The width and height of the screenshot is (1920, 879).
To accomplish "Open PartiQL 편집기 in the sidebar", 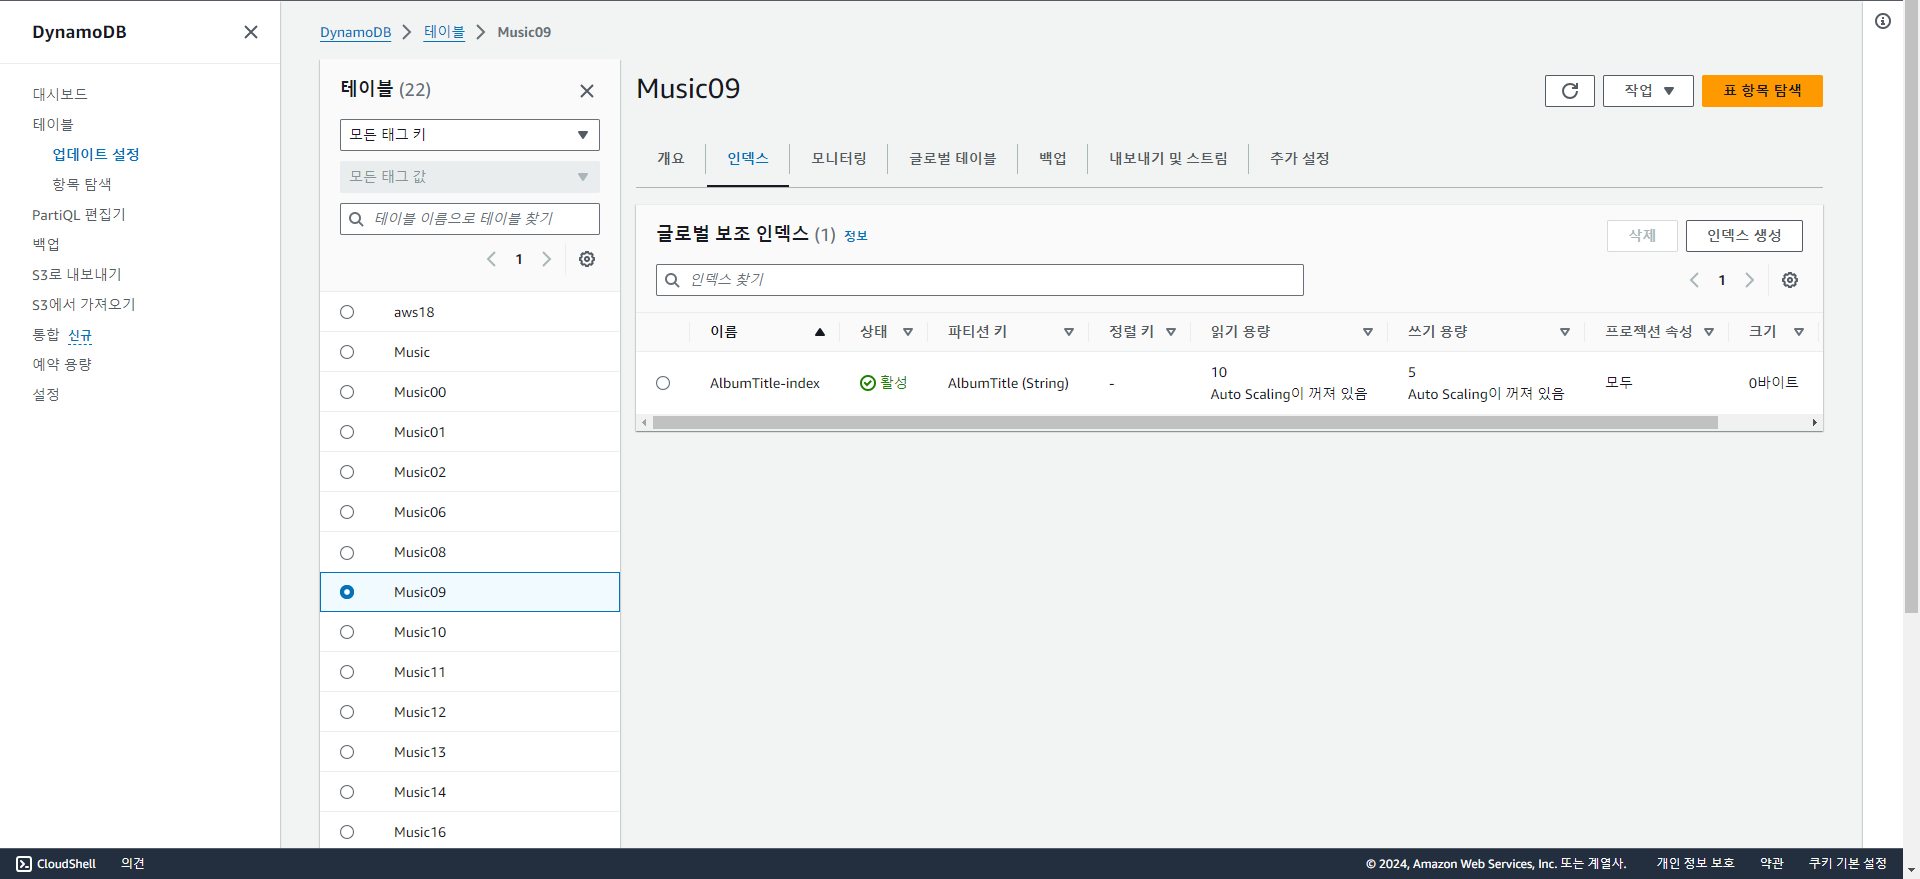I will (79, 214).
